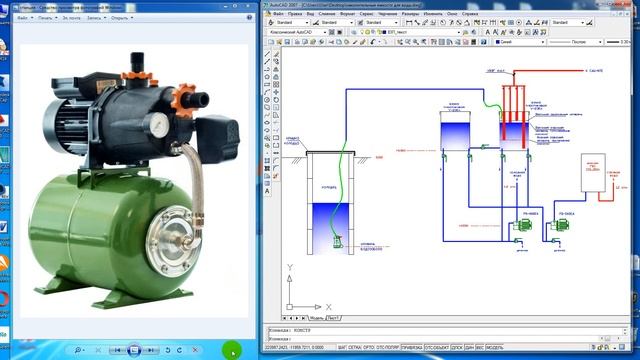Image resolution: width=640 pixels, height=360 pixels.
Task: Open the photo viewer zoom control
Action: pos(79,350)
